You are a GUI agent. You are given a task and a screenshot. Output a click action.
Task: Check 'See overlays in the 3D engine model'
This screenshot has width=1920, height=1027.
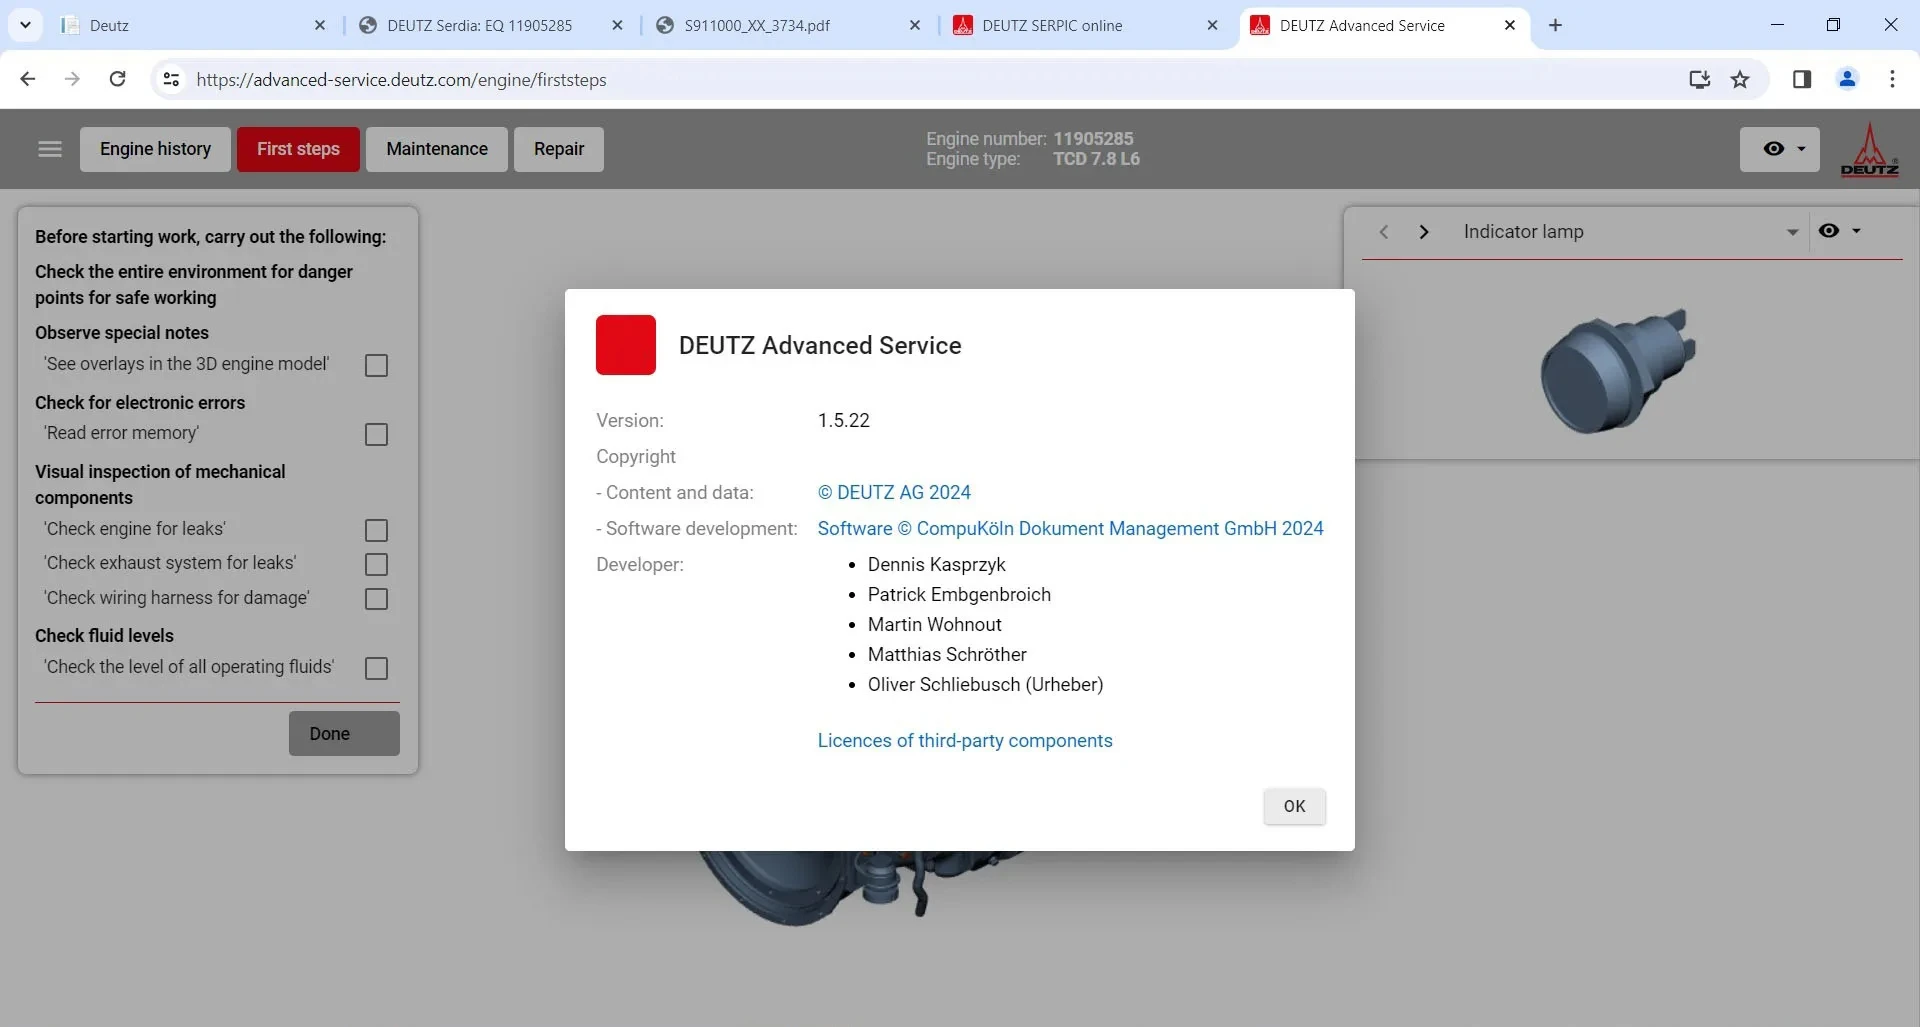(x=376, y=365)
